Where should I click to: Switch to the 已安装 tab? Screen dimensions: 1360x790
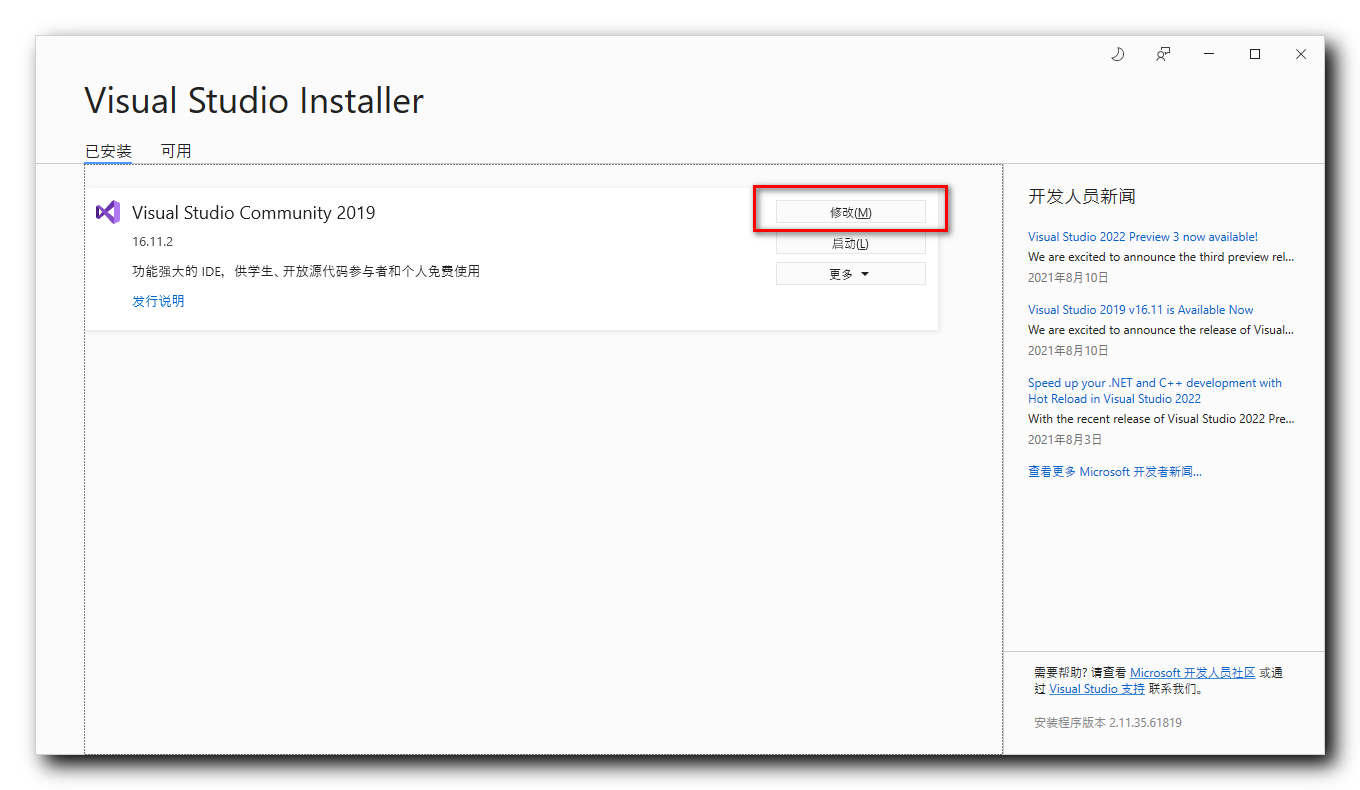tap(108, 151)
